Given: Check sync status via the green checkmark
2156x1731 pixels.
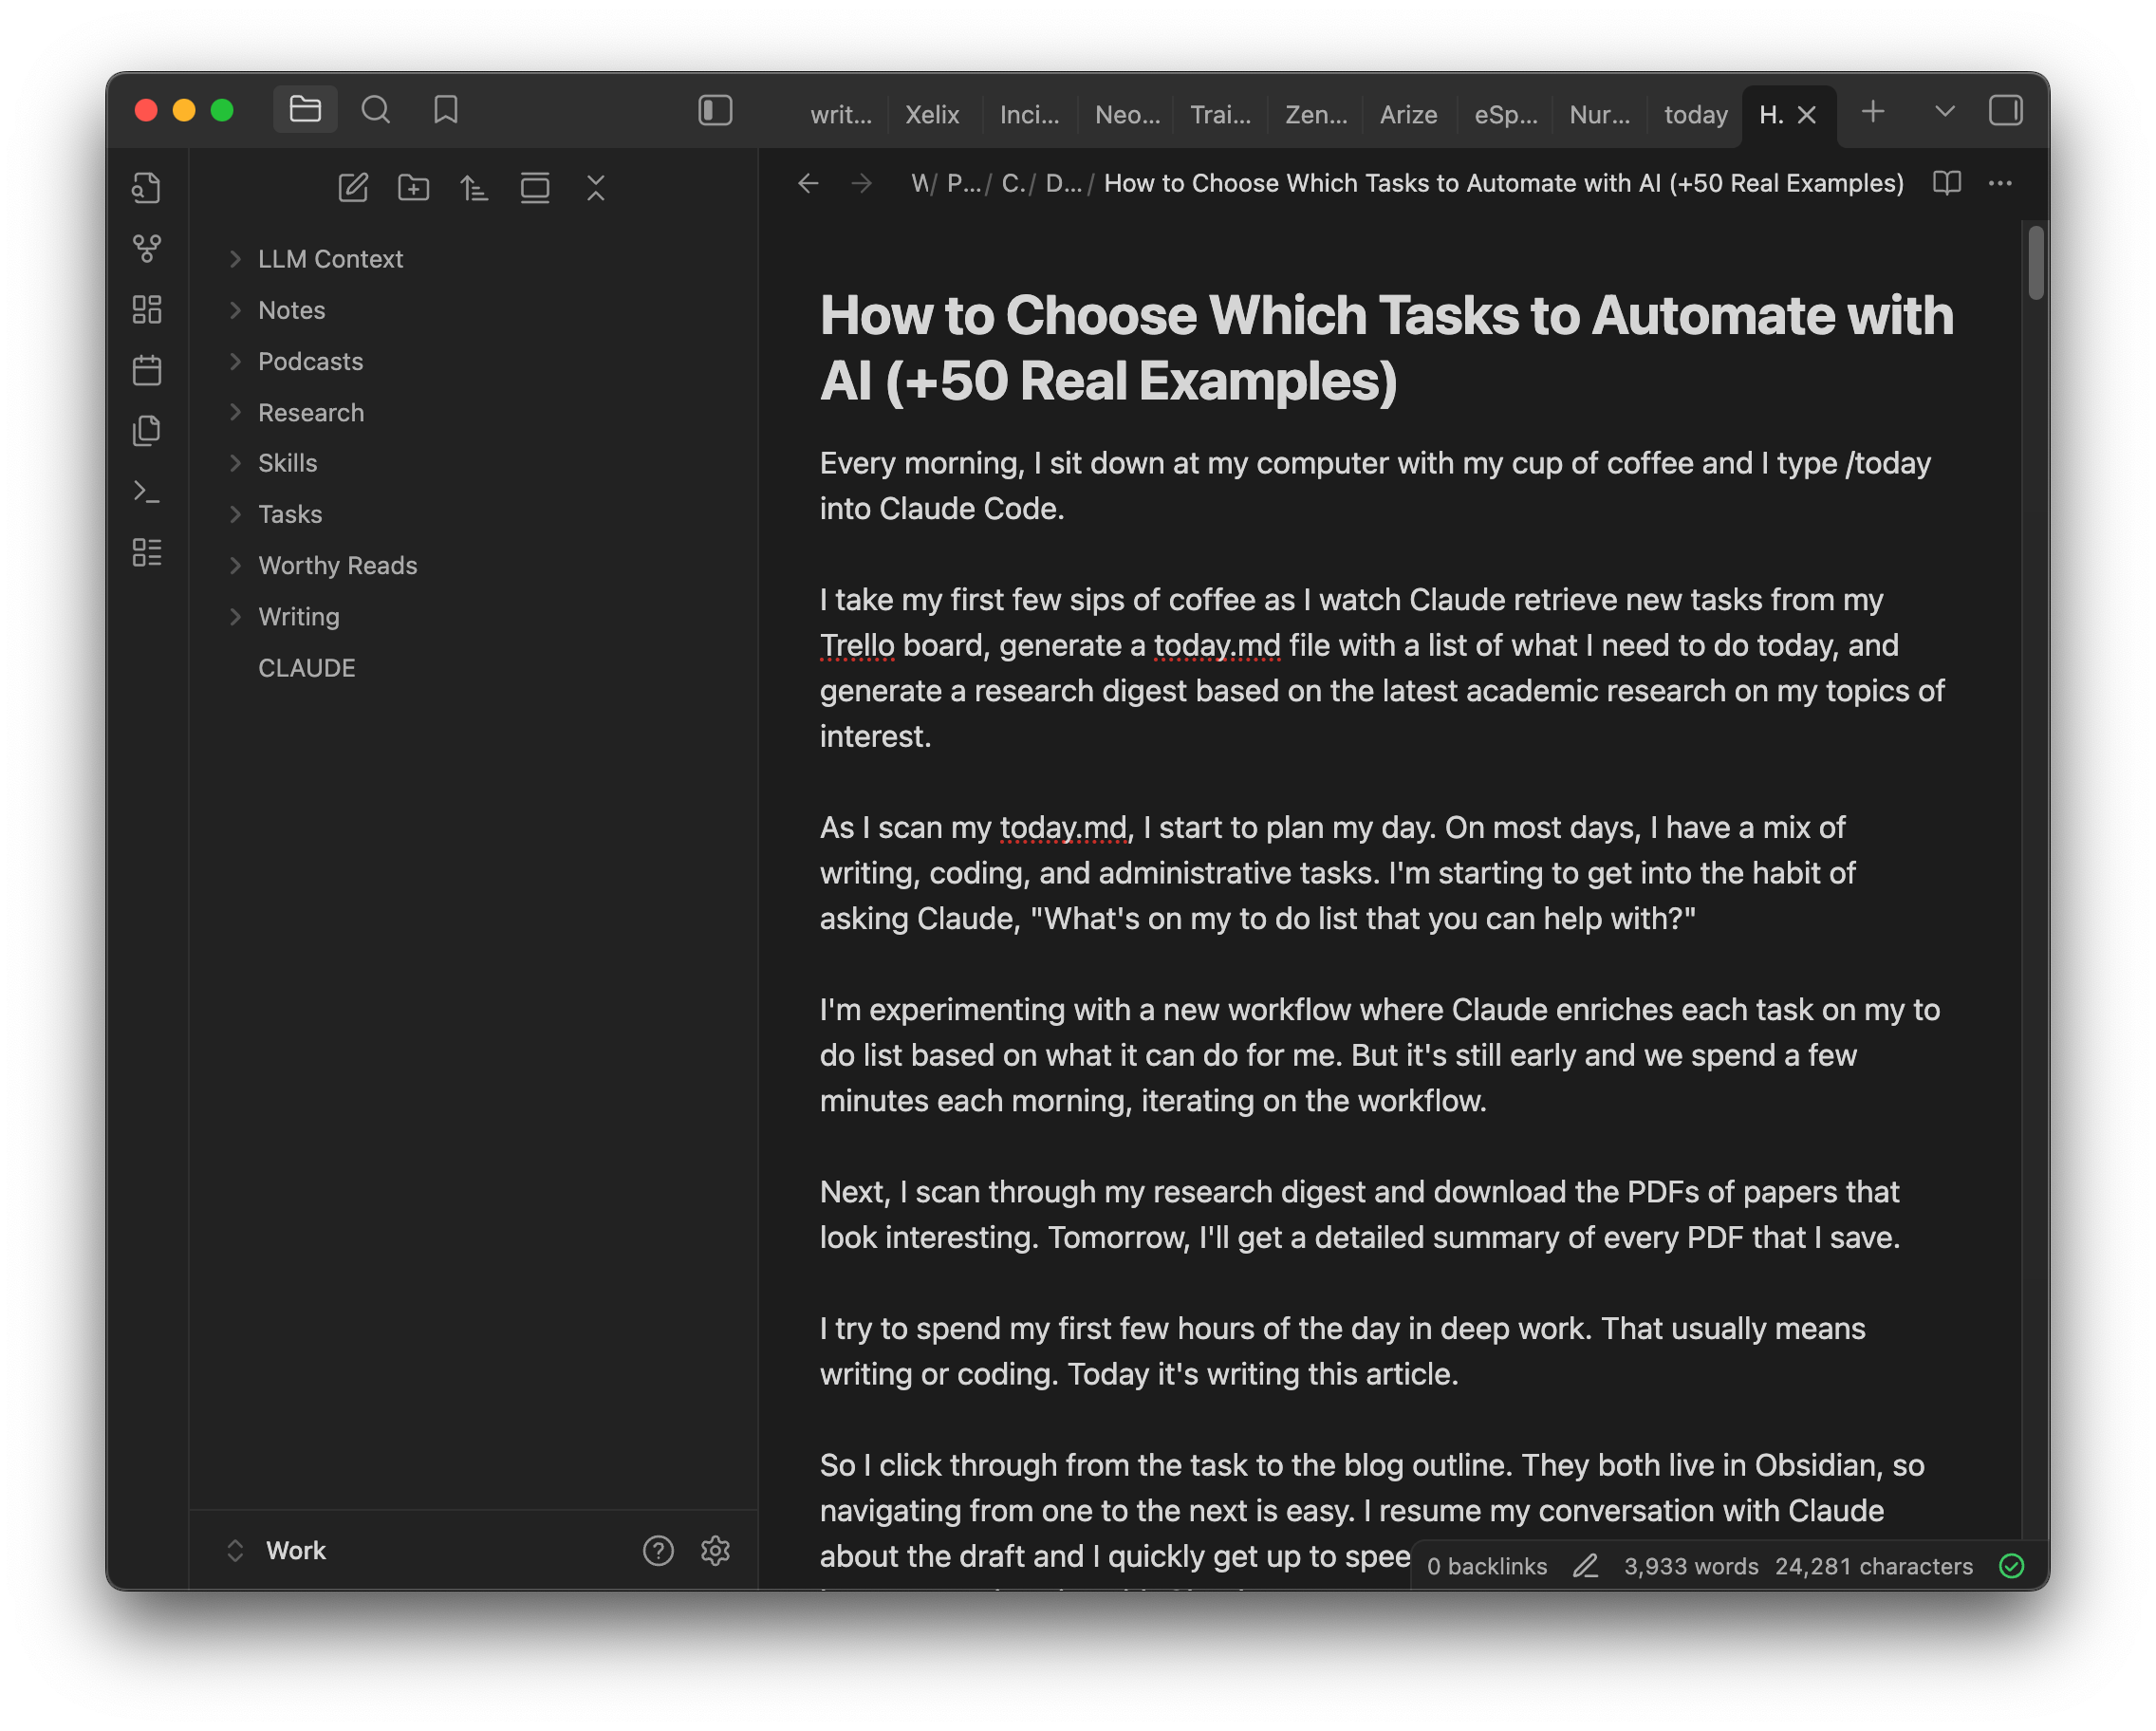Looking at the screenshot, I should 2013,1566.
